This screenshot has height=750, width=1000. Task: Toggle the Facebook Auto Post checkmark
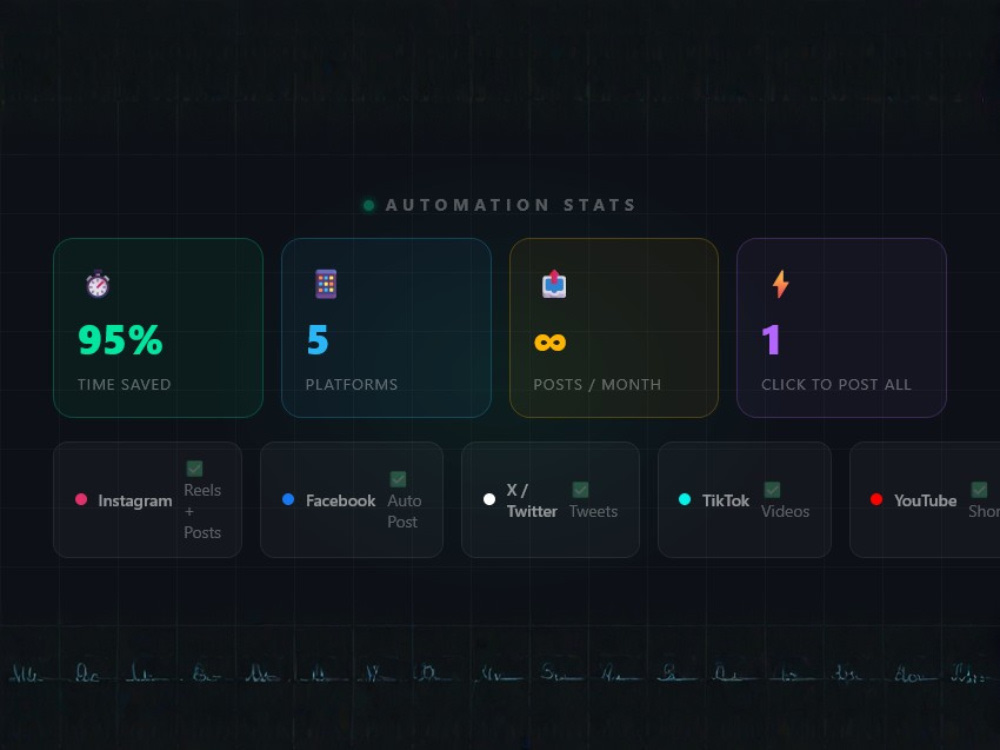pyautogui.click(x=398, y=479)
